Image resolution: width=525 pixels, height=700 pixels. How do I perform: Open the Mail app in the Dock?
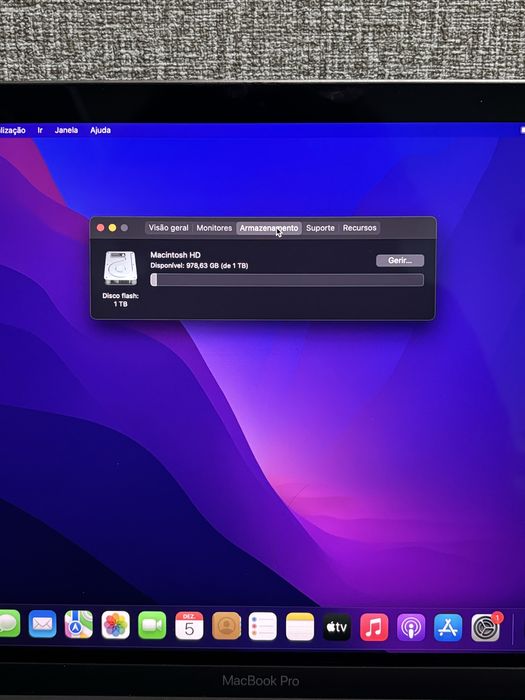pyautogui.click(x=42, y=624)
